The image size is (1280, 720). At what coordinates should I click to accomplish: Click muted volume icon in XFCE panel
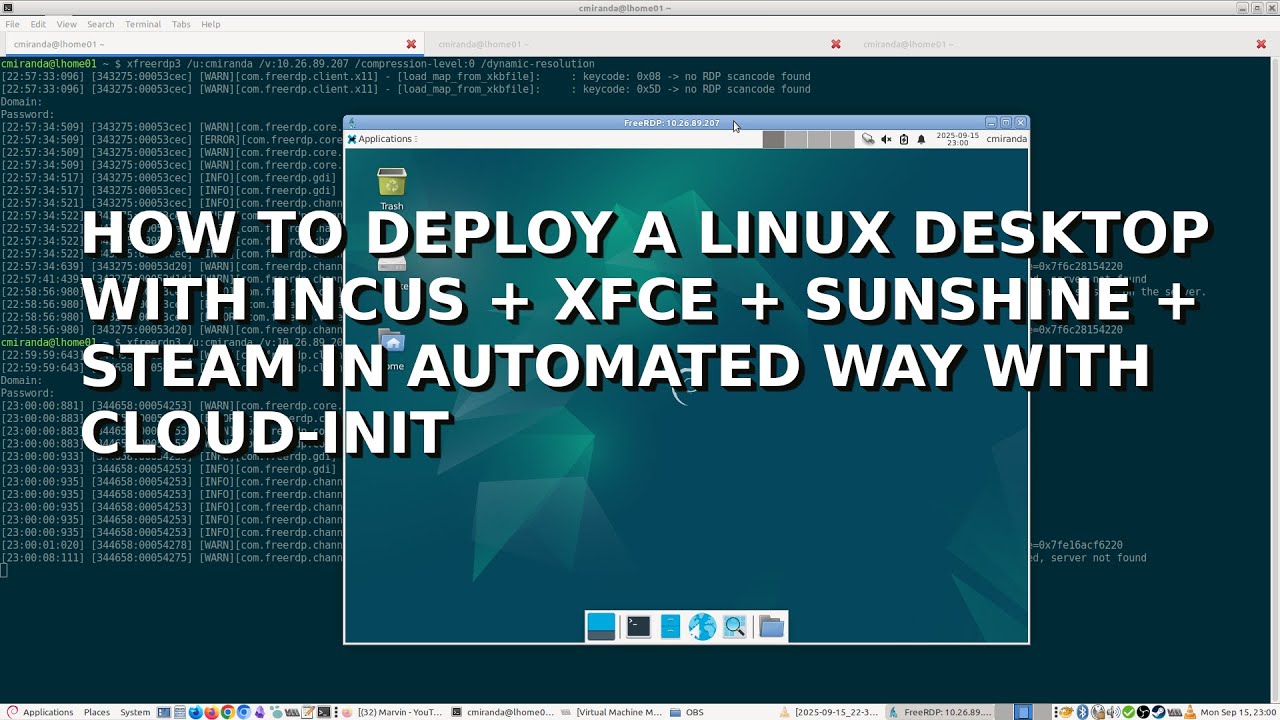pos(886,139)
